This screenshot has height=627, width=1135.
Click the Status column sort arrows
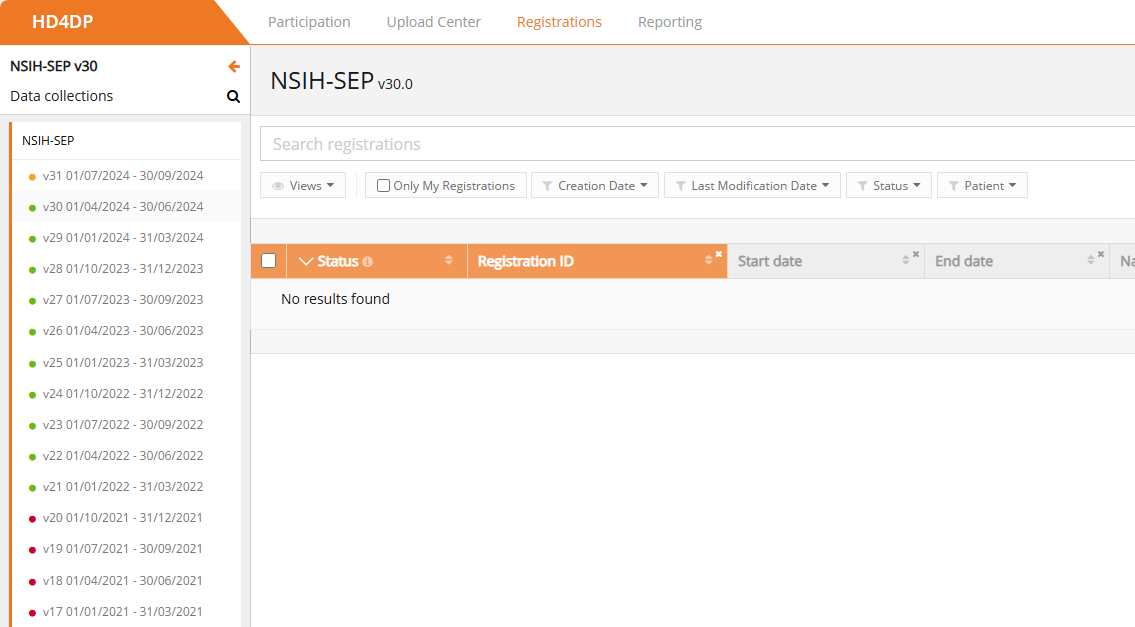click(449, 261)
